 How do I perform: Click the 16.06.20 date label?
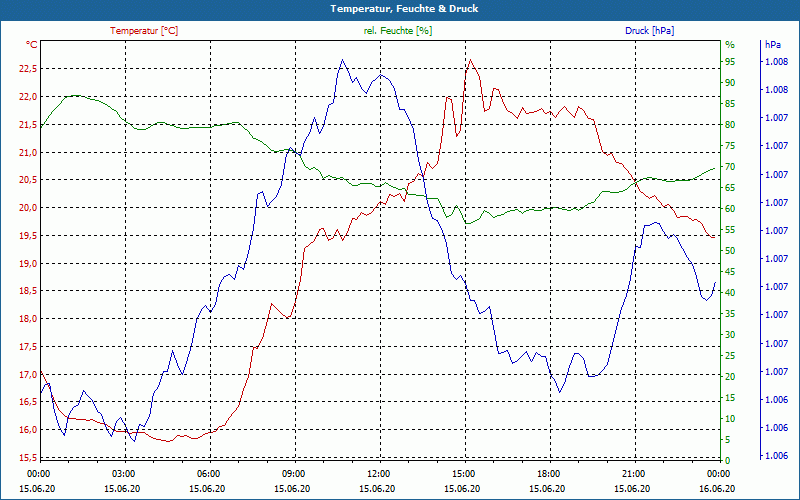point(717,488)
